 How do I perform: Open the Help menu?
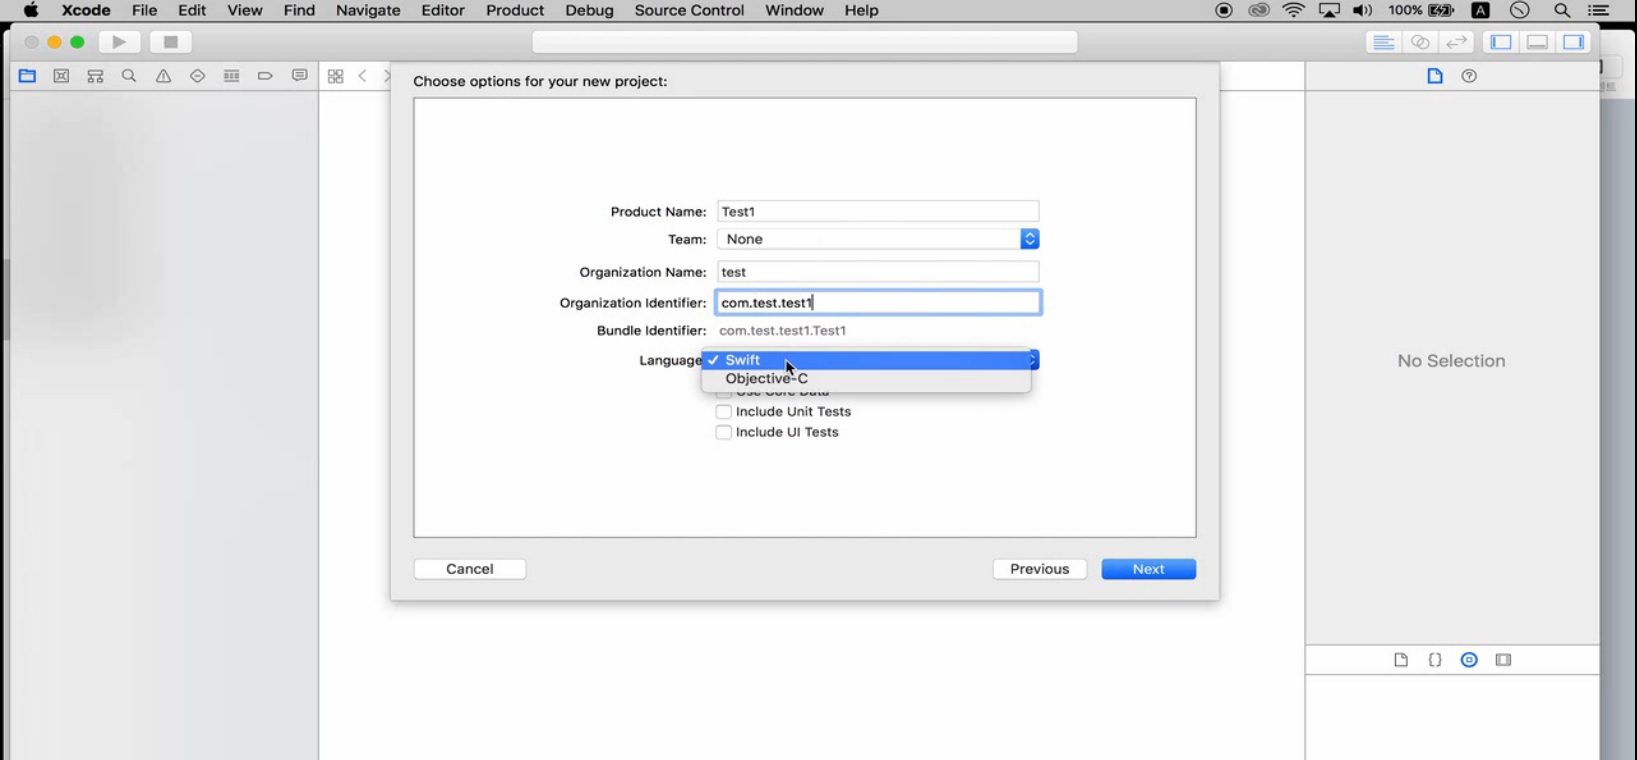point(861,10)
